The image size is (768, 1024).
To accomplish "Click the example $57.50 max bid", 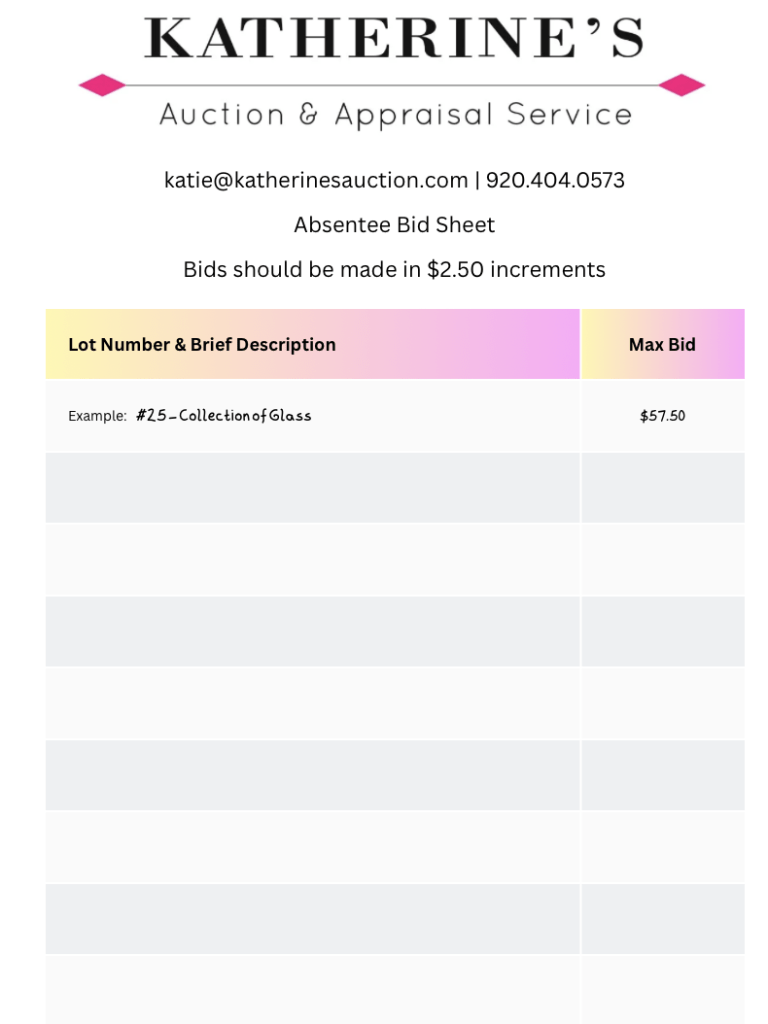I will click(x=662, y=415).
